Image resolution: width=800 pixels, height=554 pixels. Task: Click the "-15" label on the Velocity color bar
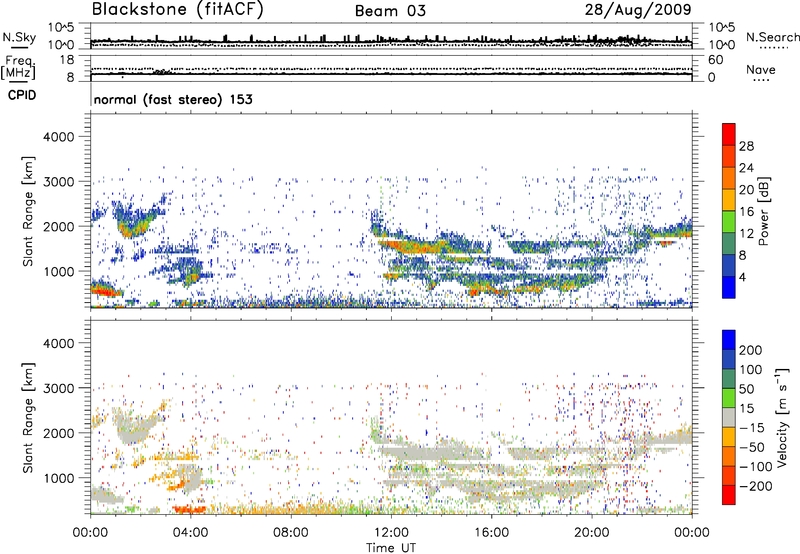(x=752, y=427)
